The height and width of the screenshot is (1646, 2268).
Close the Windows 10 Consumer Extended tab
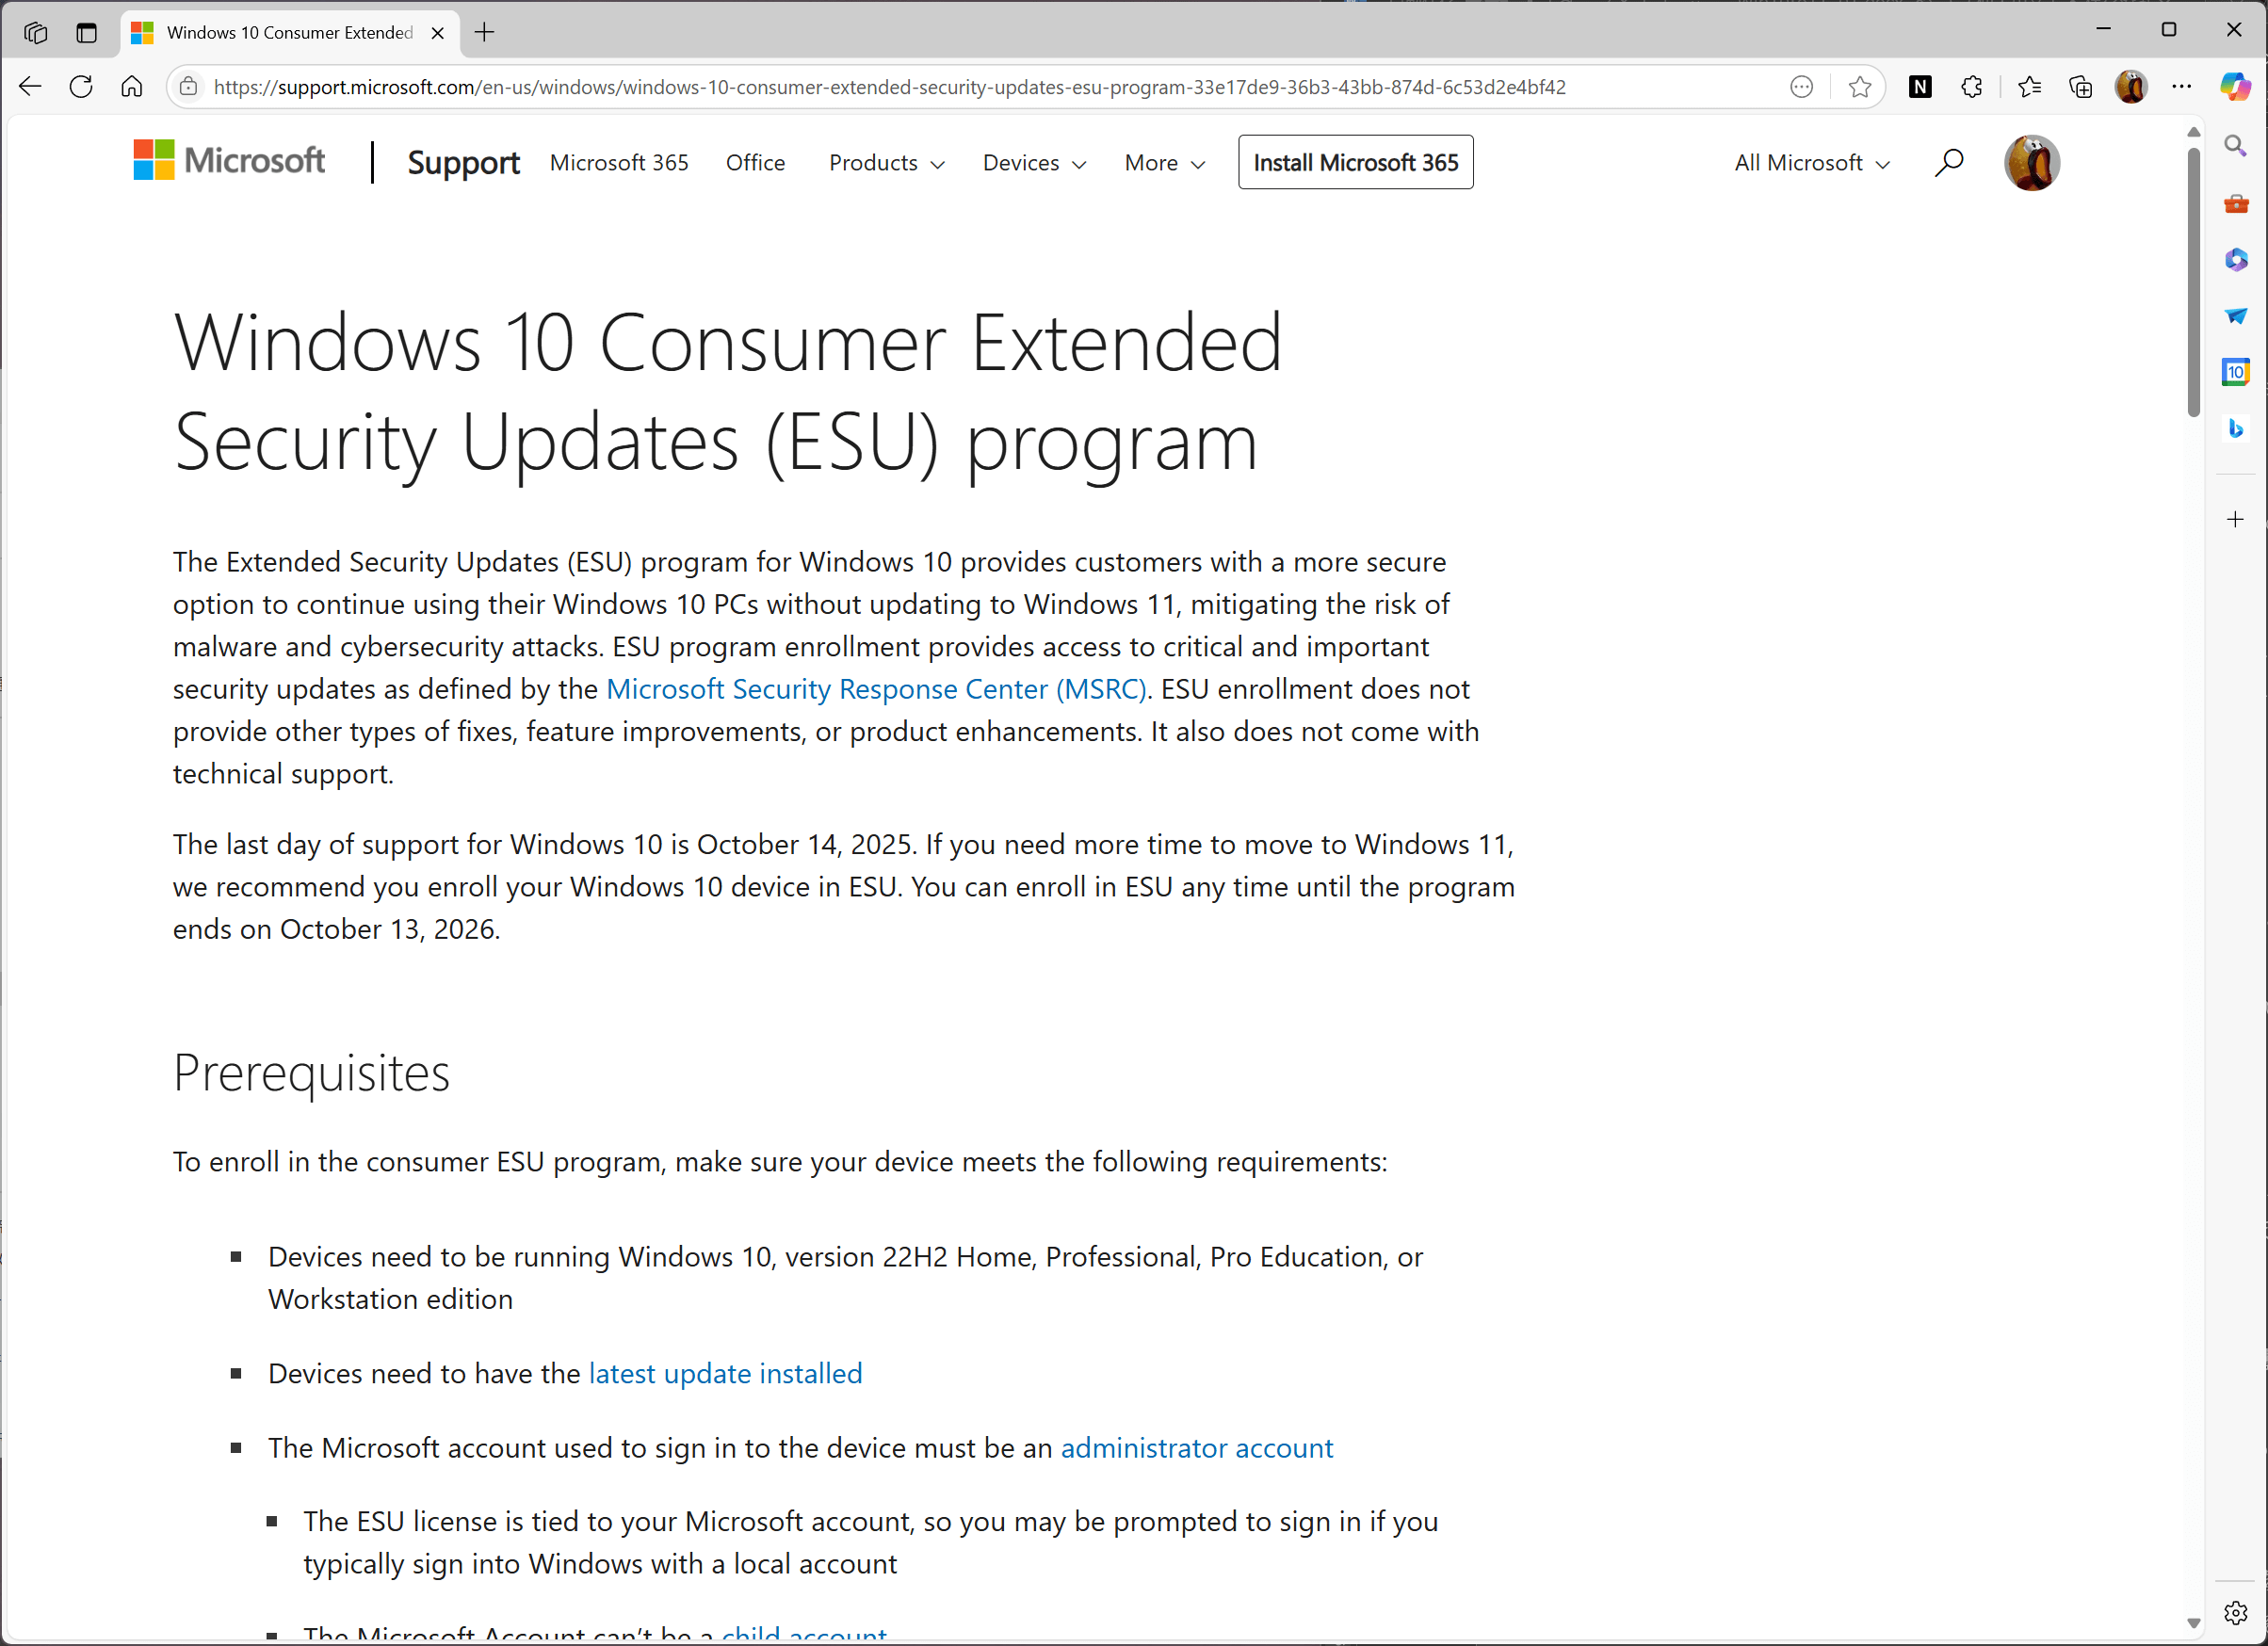tap(437, 33)
